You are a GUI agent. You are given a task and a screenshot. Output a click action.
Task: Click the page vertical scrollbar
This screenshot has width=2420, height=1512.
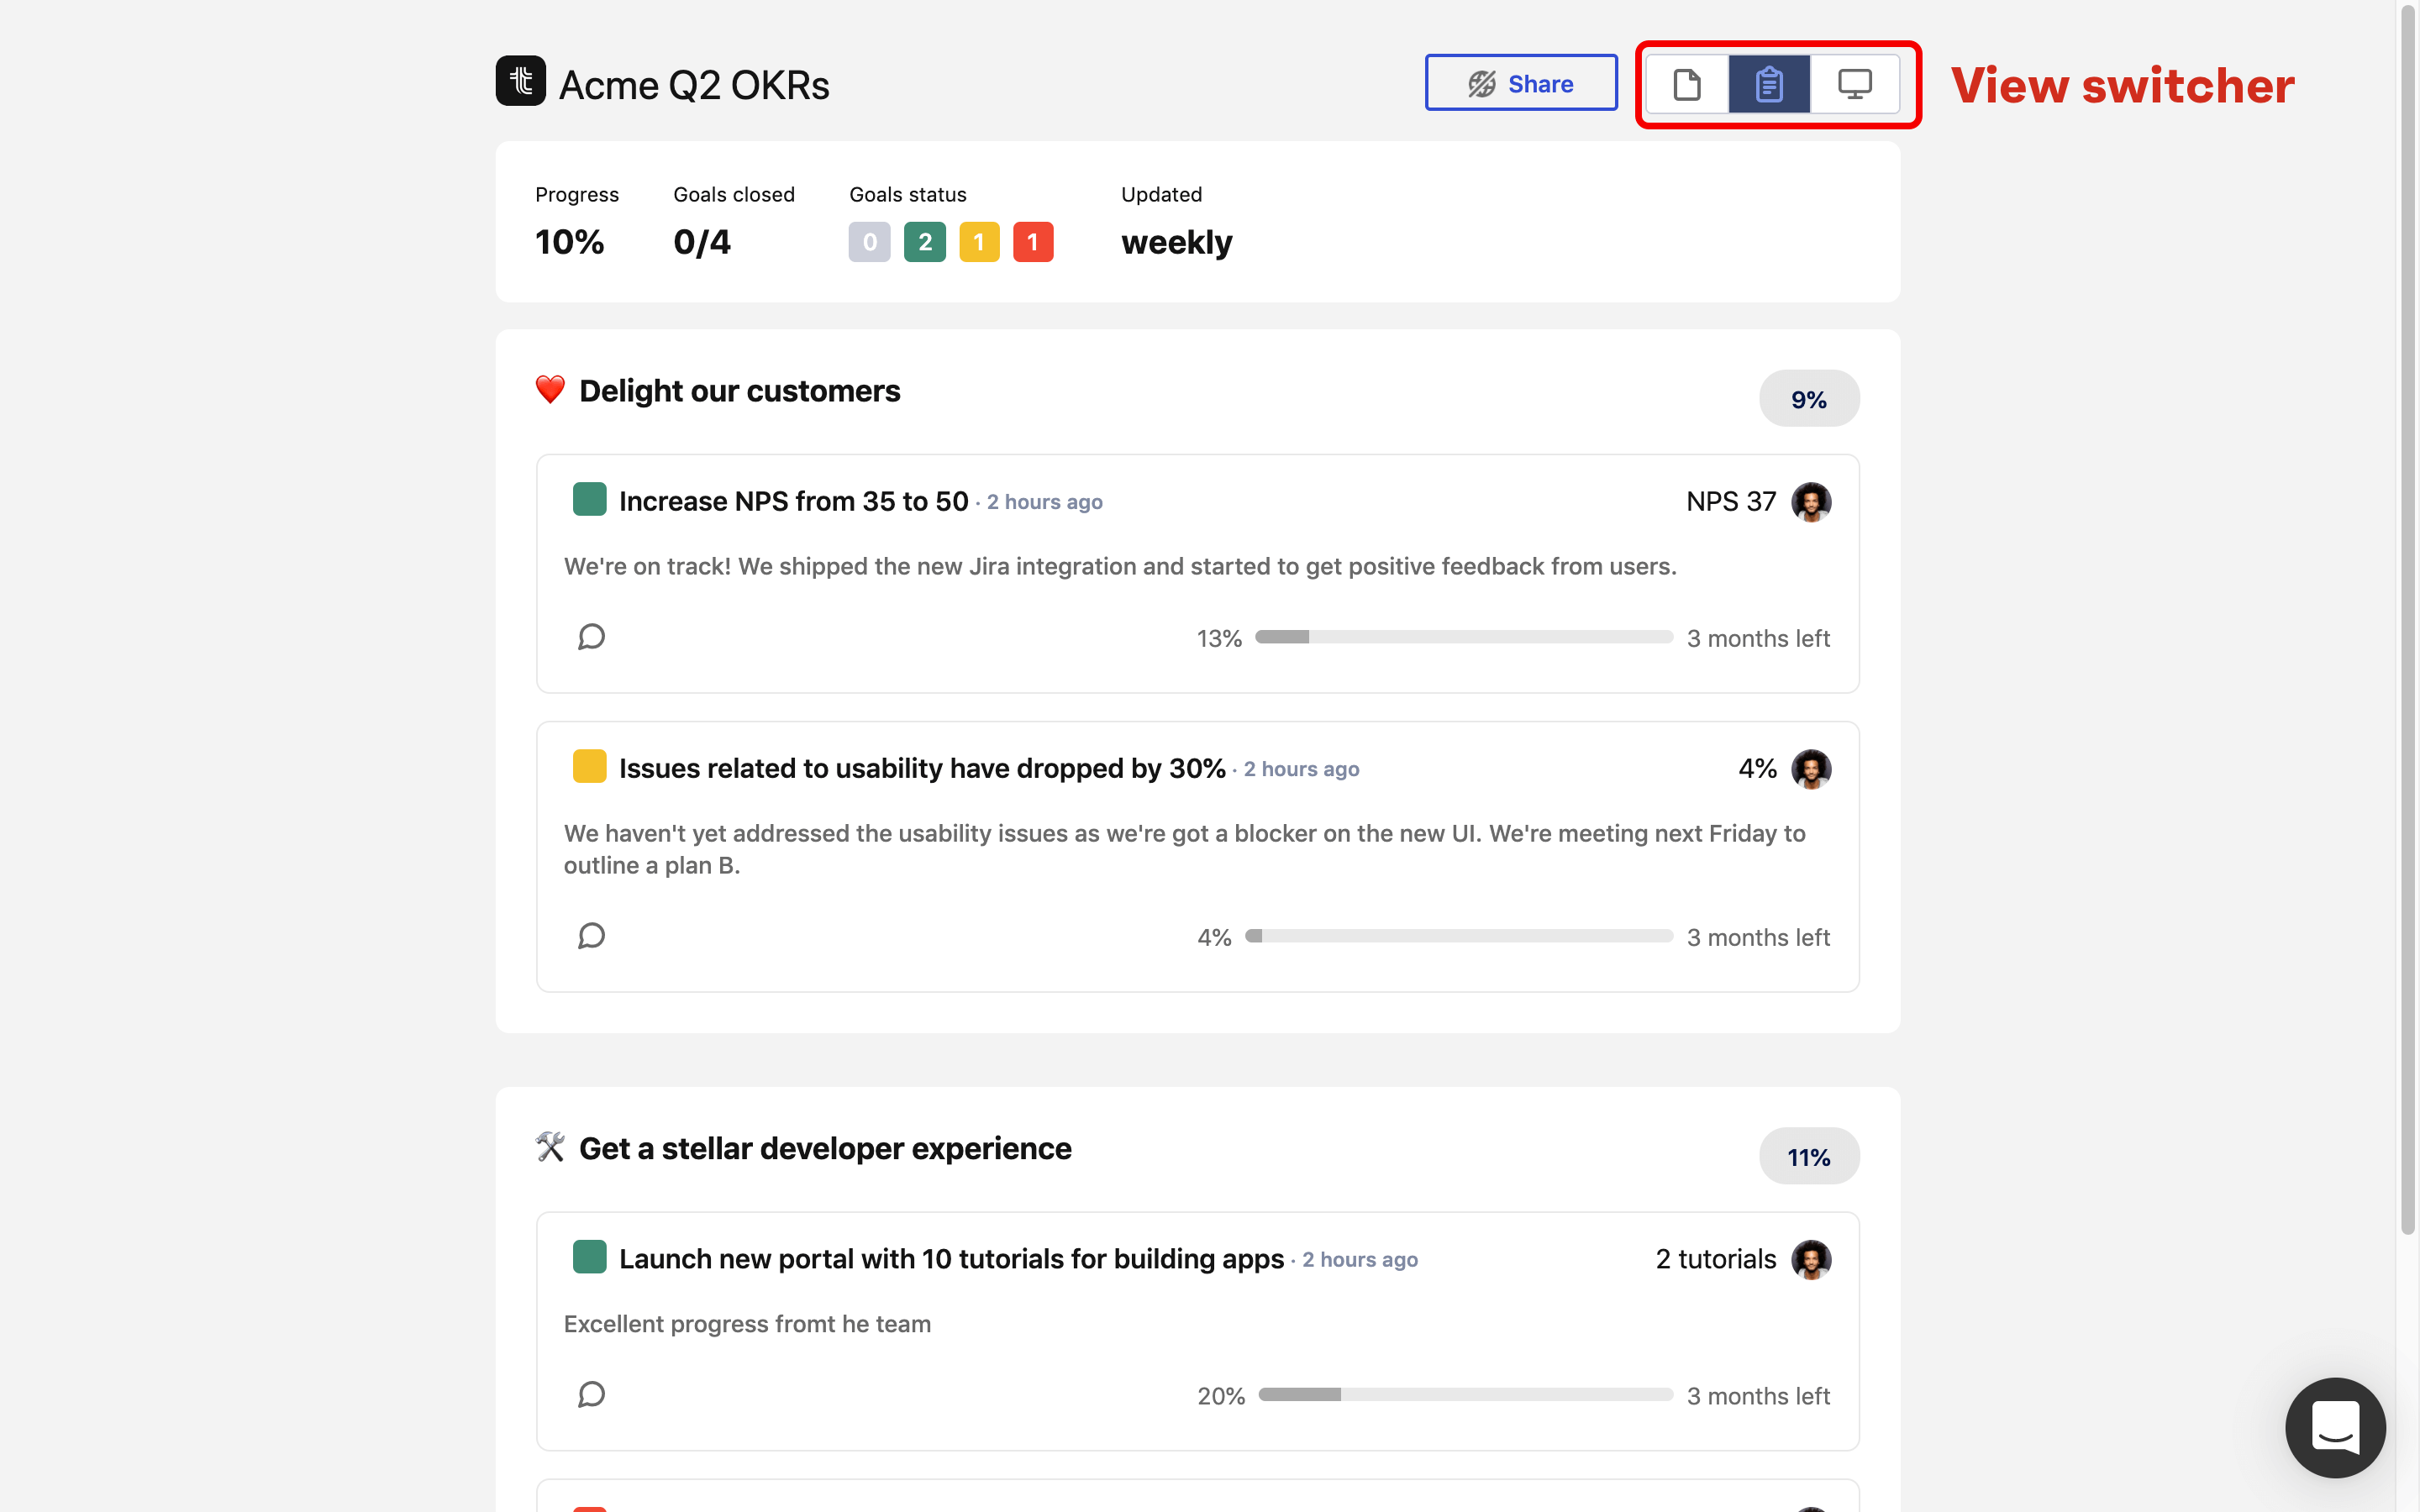2408,620
